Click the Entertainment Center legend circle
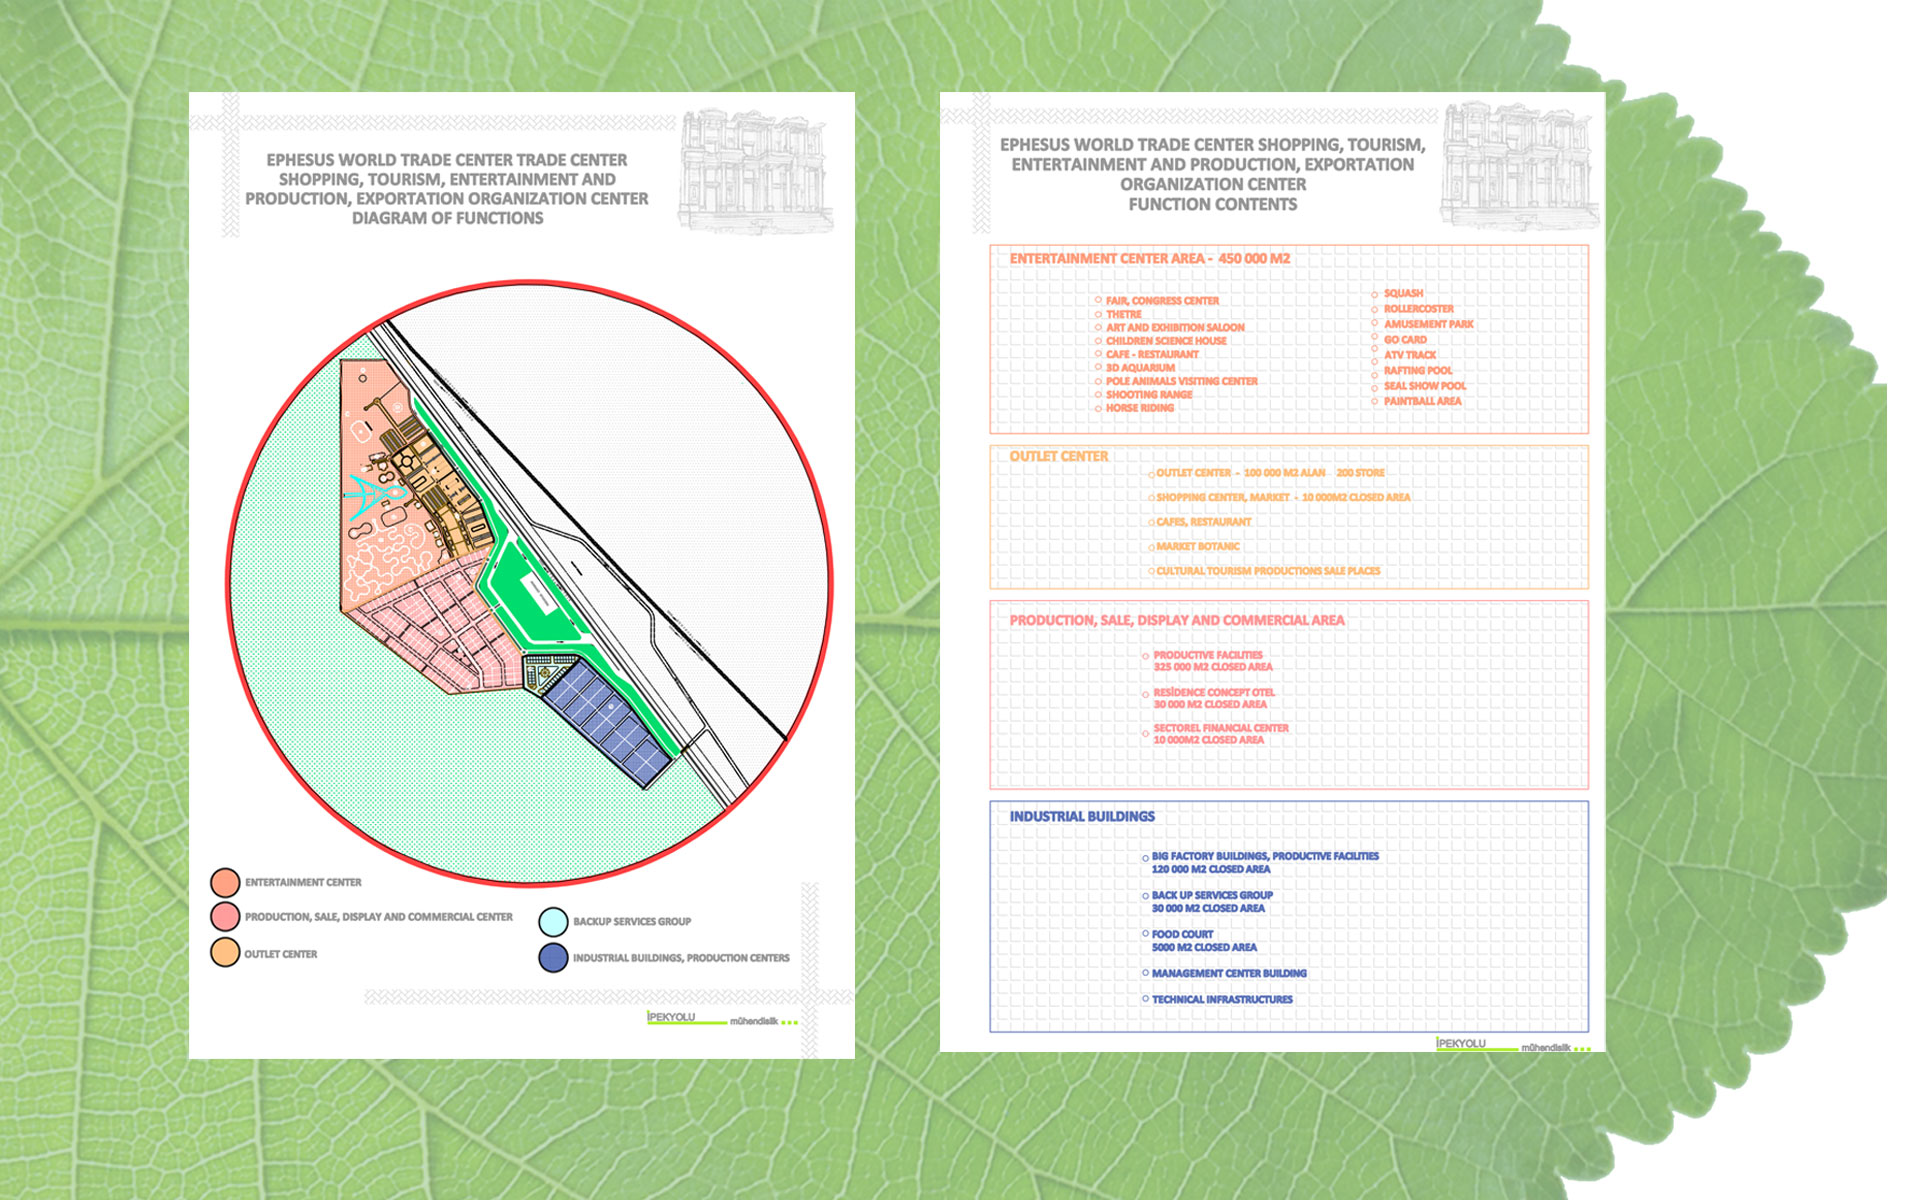 pos(225,882)
